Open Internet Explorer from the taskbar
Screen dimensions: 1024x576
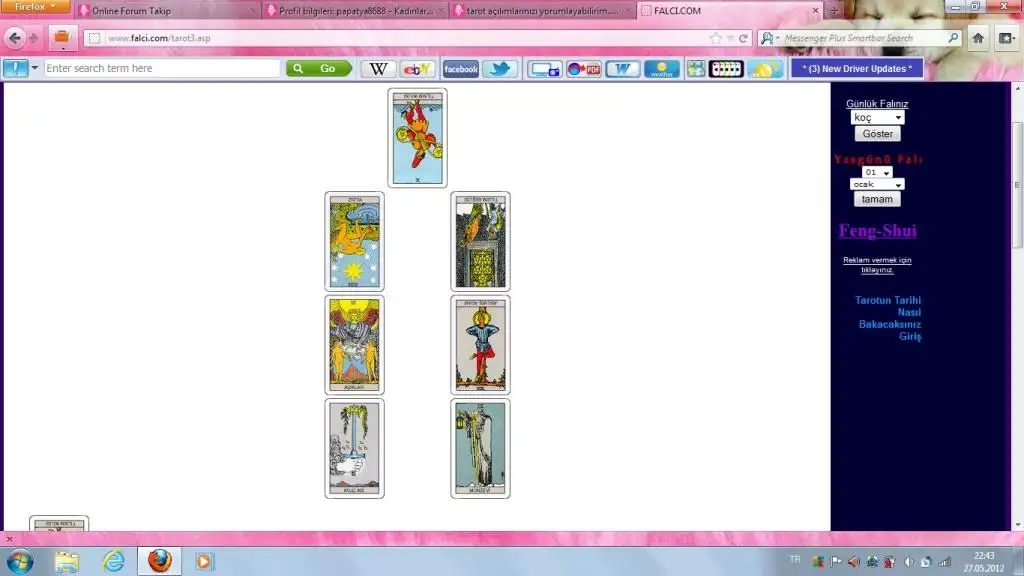coord(114,560)
